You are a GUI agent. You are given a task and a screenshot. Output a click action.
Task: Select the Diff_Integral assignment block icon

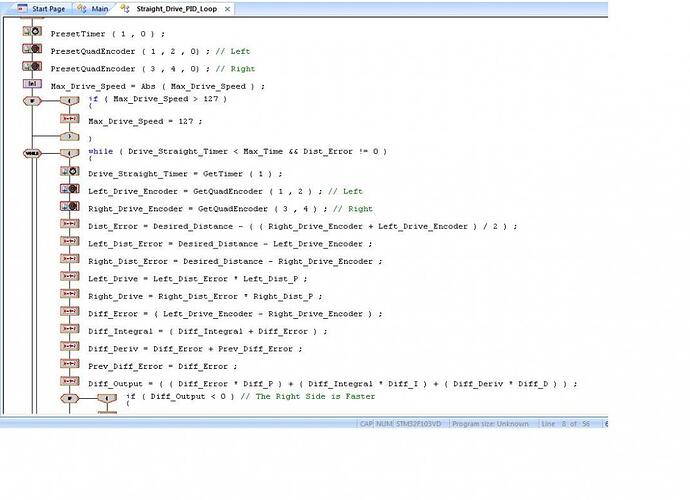pos(70,329)
